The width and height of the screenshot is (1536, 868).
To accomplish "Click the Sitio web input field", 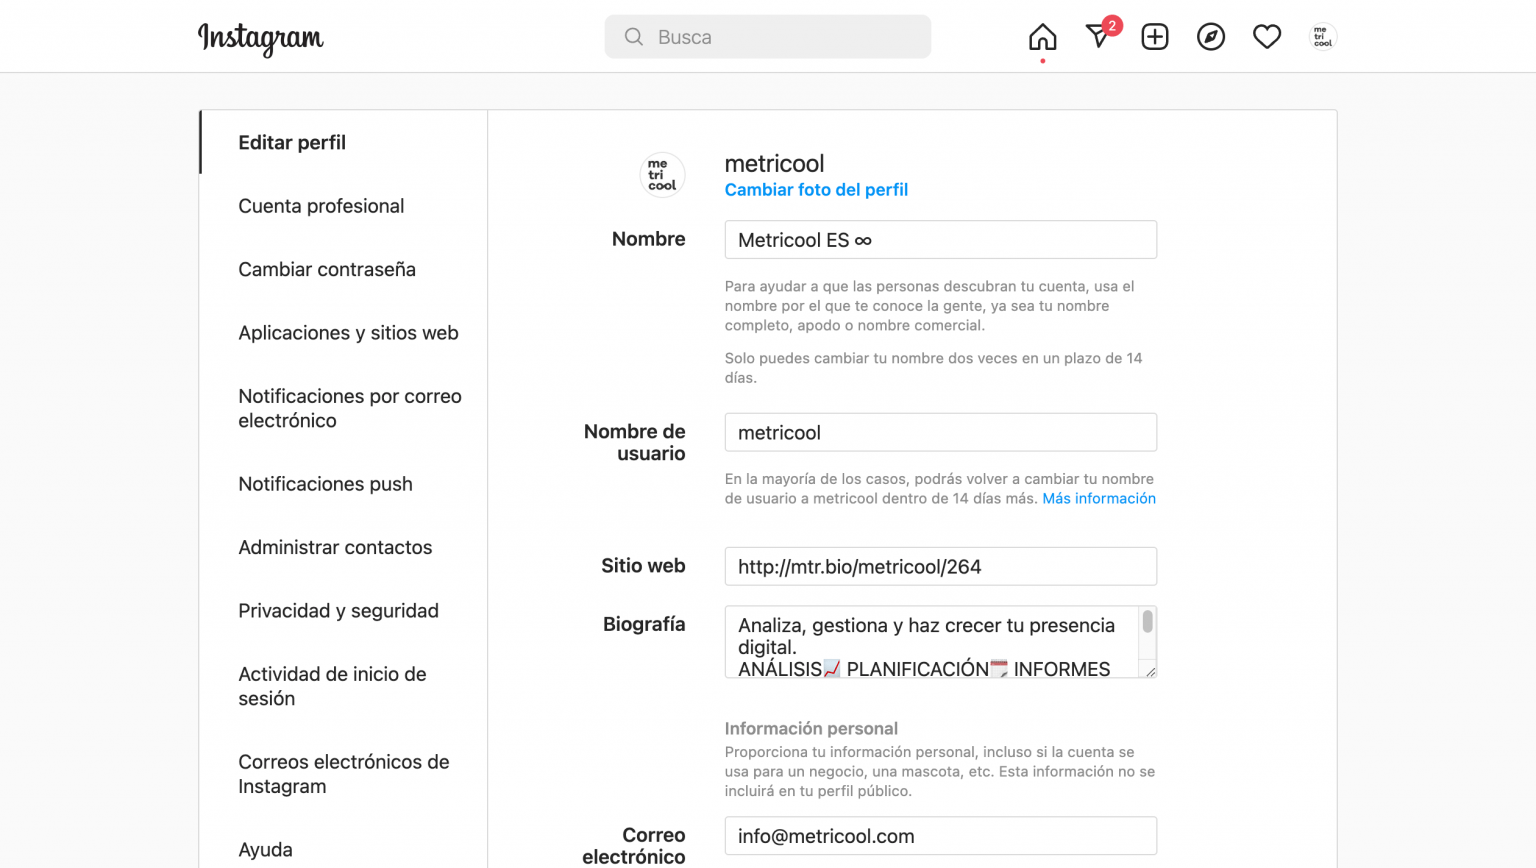I will tap(940, 566).
